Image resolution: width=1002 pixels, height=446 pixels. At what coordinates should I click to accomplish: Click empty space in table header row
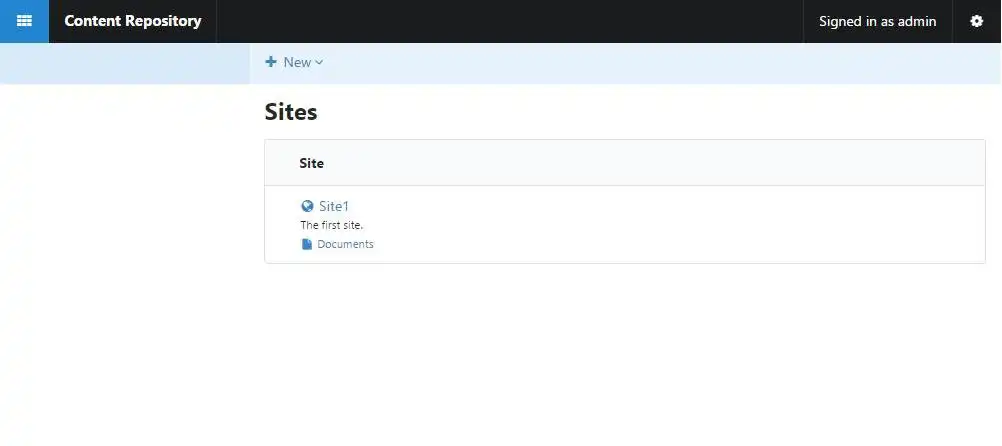650,163
